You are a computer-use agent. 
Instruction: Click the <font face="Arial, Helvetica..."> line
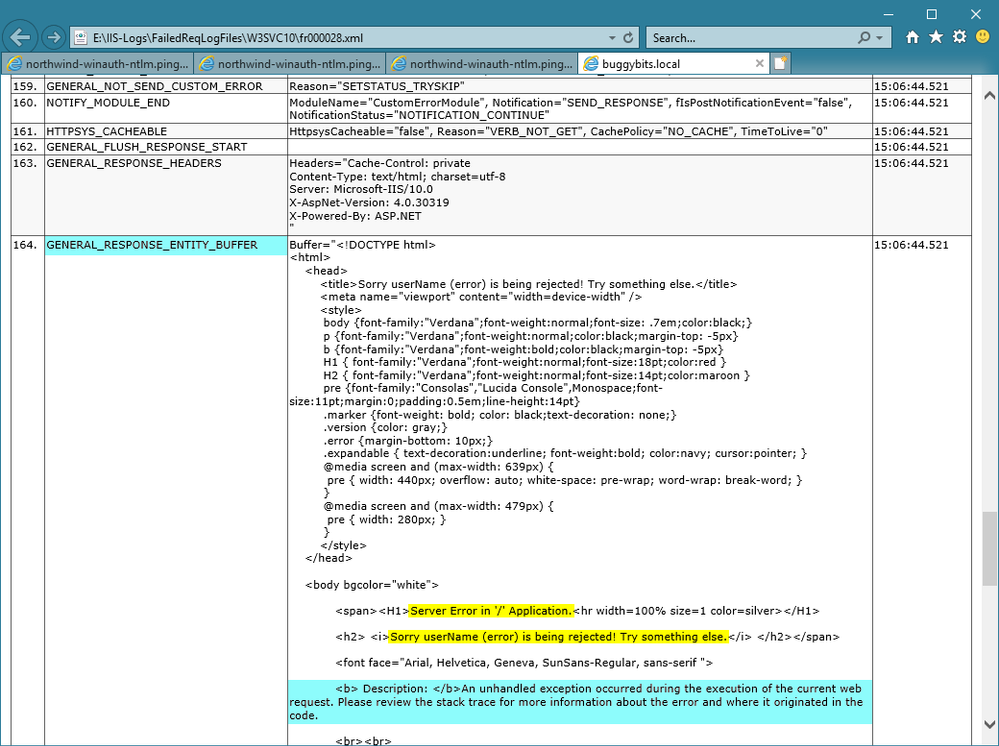coord(524,663)
